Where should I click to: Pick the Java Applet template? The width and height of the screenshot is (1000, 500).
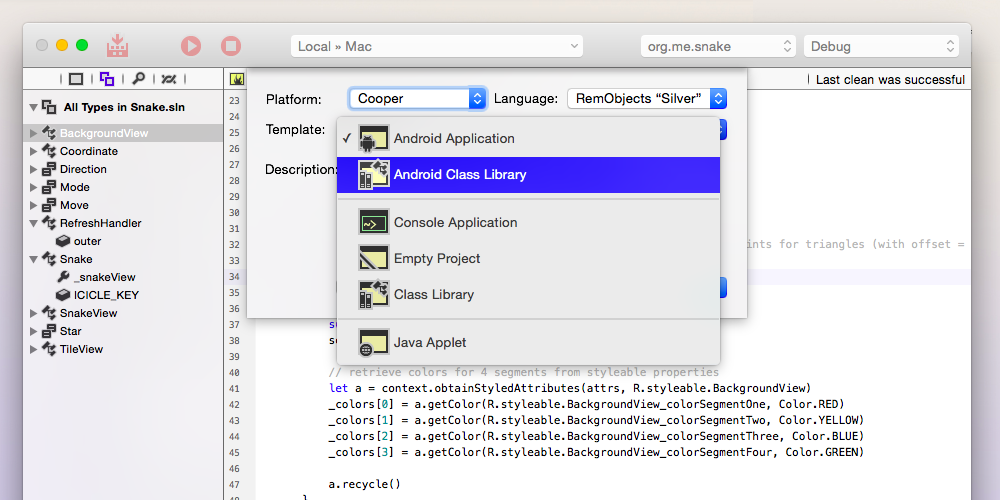[430, 343]
